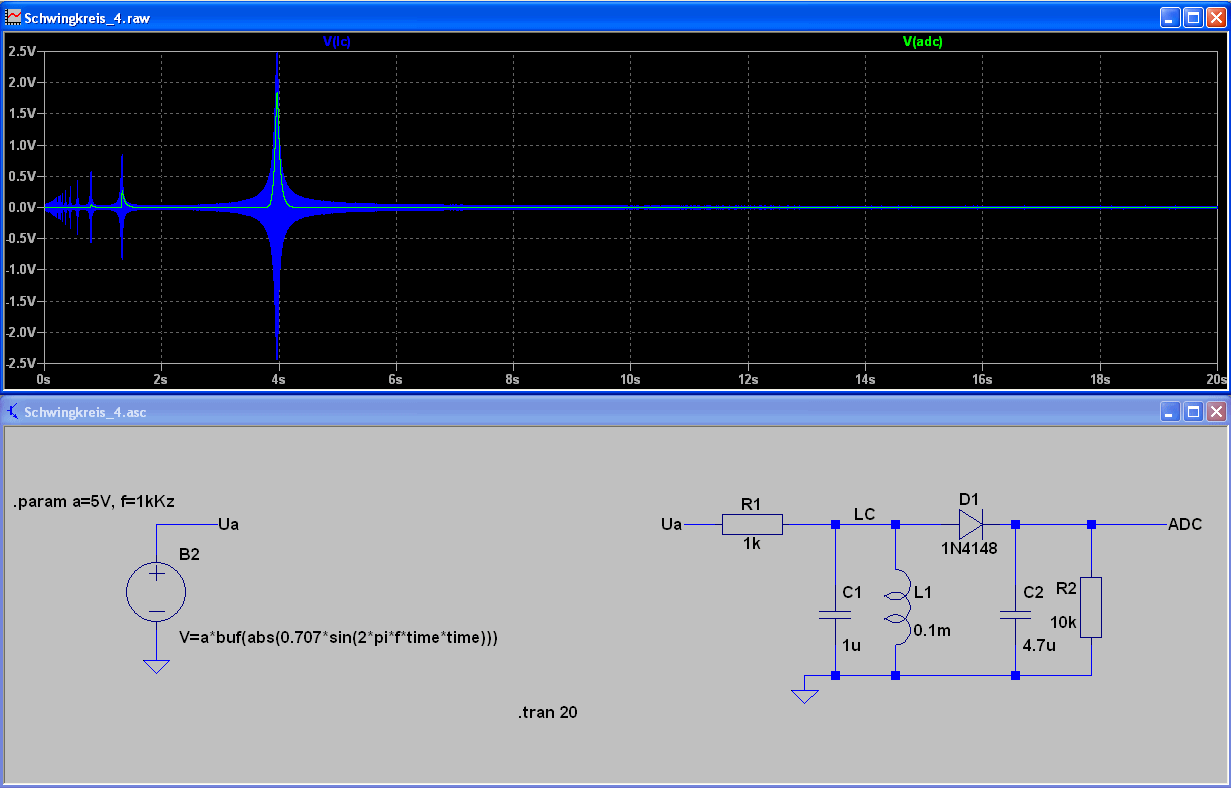Maximize the Schwingkreis_4.asc window
The width and height of the screenshot is (1231, 788).
1193,412
